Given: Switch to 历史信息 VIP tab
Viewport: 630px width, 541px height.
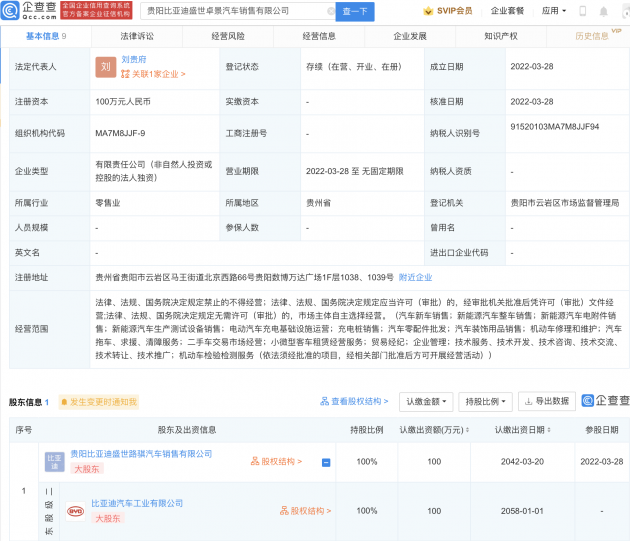Looking at the screenshot, I should pyautogui.click(x=592, y=36).
